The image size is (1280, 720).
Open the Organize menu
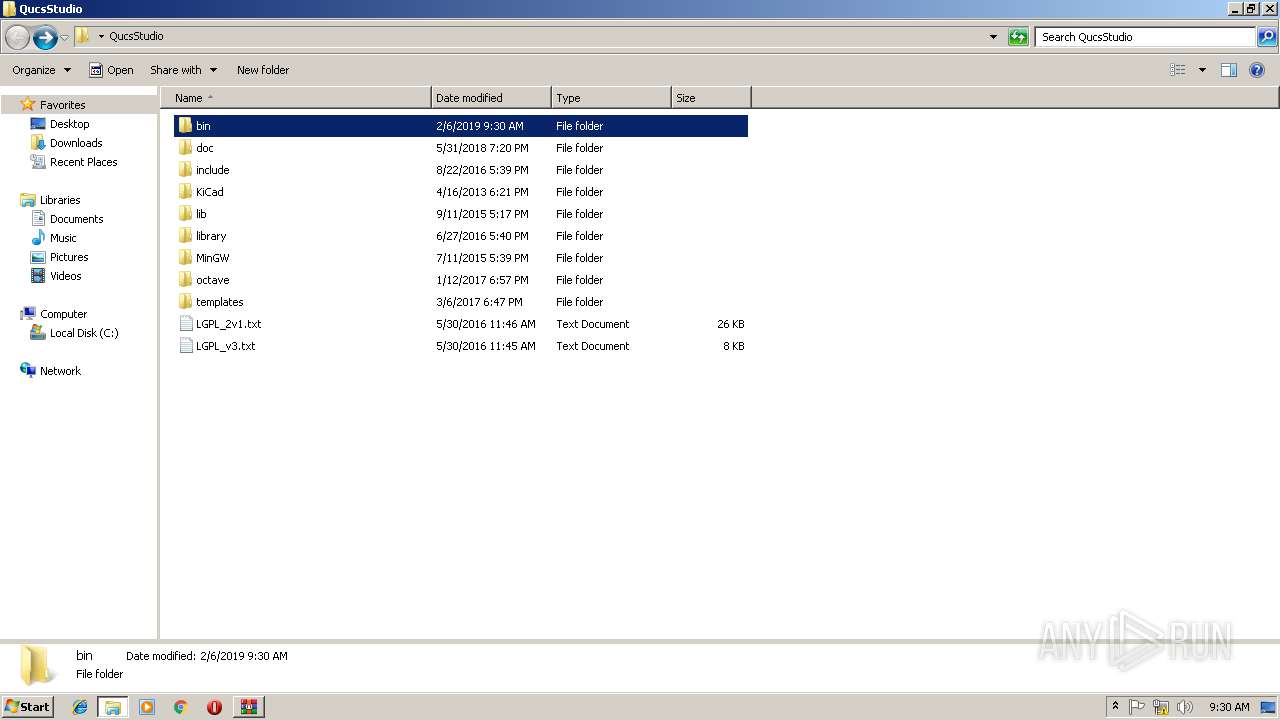point(41,70)
